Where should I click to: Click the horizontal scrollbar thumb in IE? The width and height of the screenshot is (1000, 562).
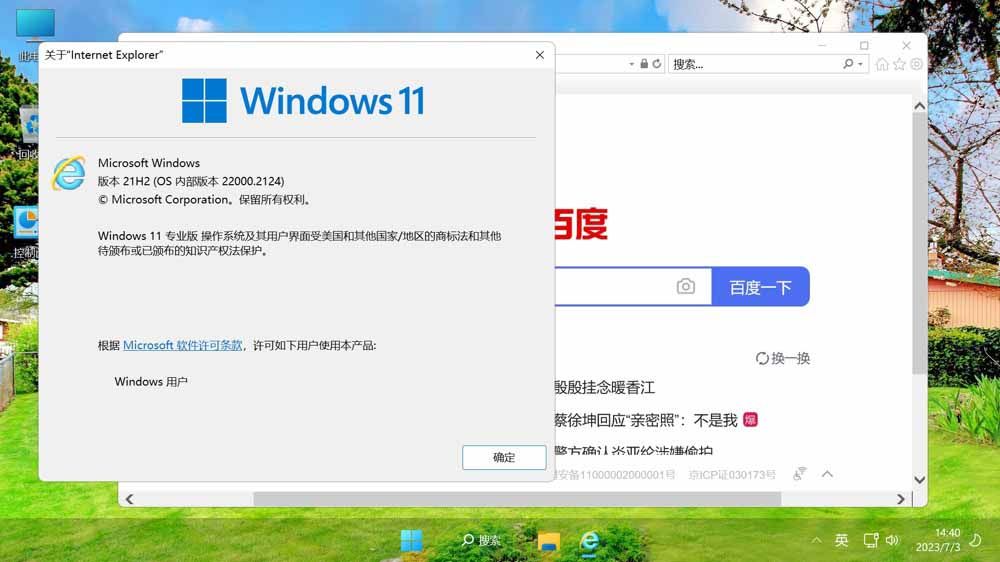pos(517,499)
